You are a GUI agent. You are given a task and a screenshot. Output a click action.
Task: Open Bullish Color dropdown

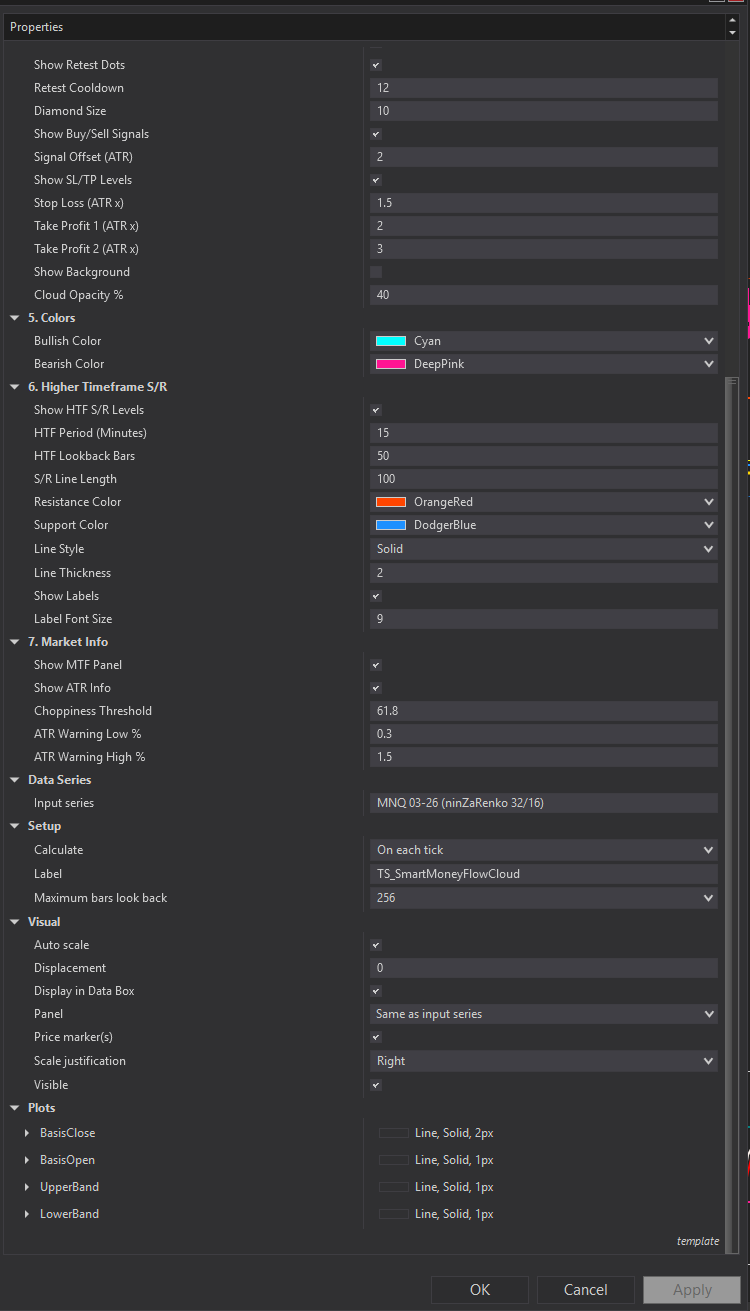[x=543, y=341]
